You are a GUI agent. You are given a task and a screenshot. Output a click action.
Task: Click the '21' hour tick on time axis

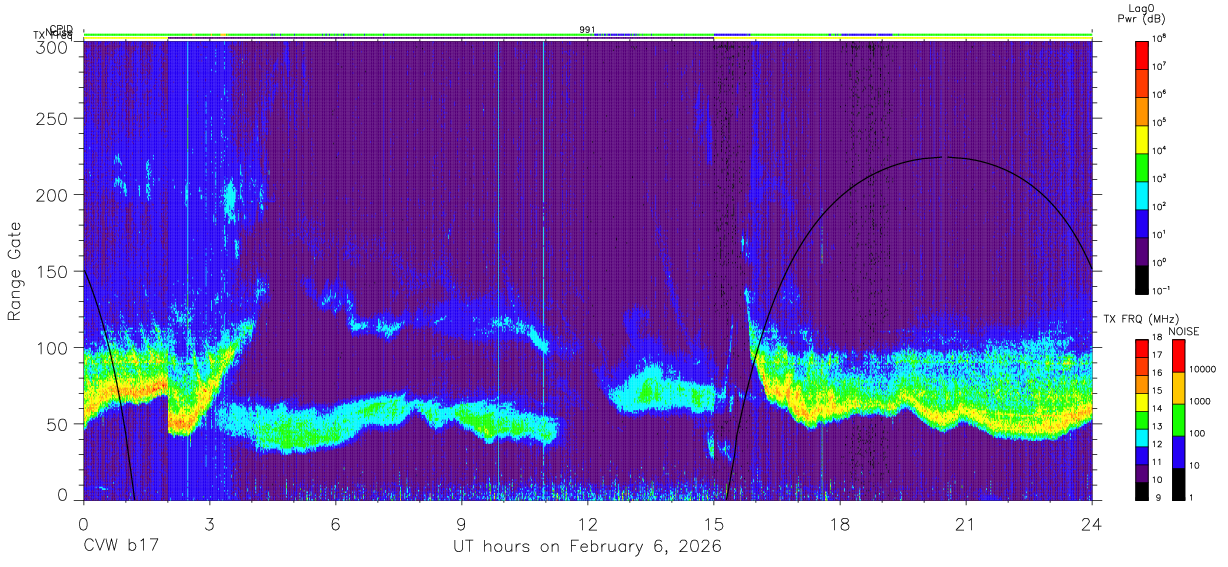point(965,523)
